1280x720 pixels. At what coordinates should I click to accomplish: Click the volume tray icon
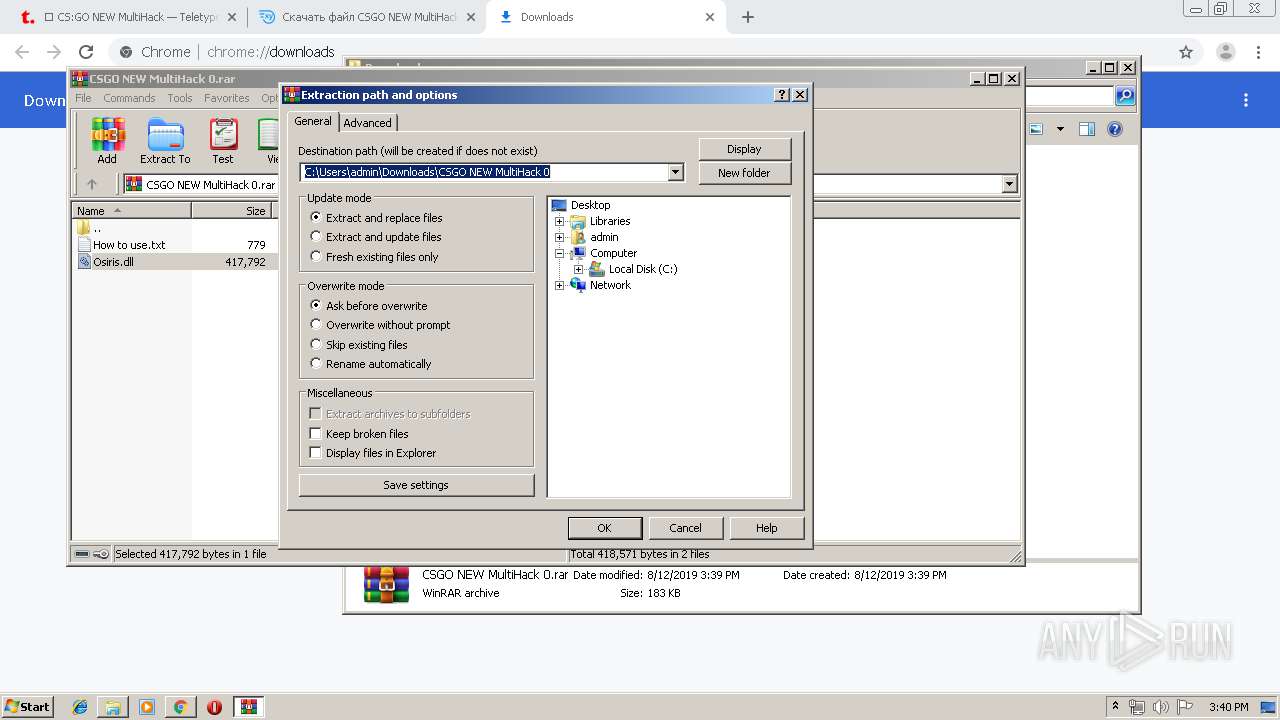click(x=1160, y=707)
